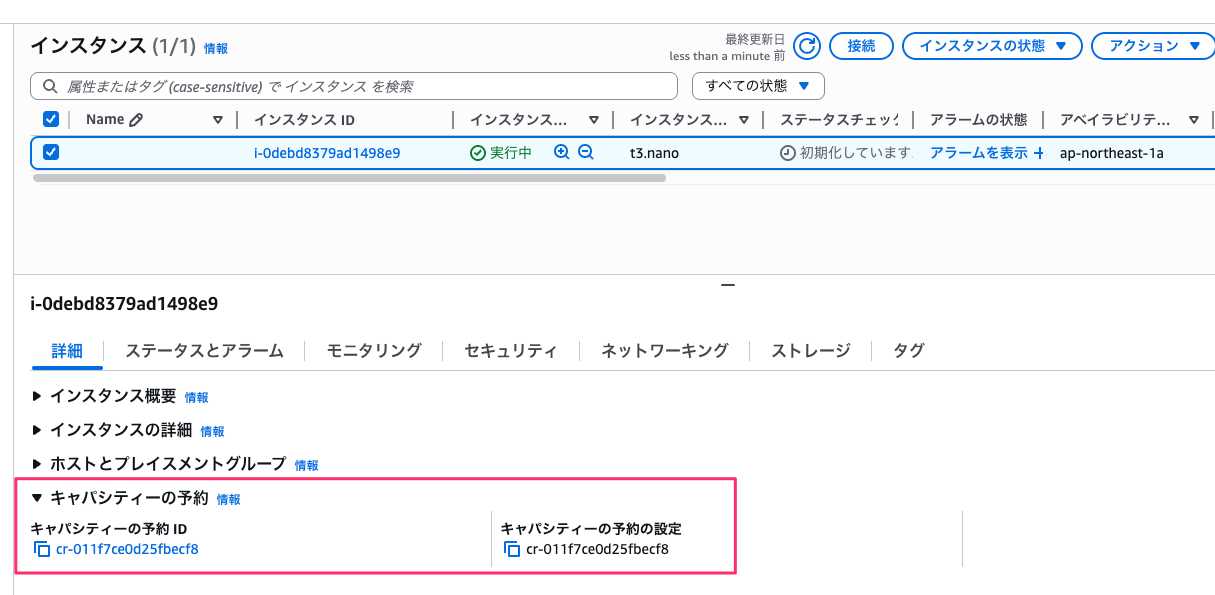The width and height of the screenshot is (1215, 595).
Task: Open the インスタンスの状態 dropdown
Action: [992, 46]
